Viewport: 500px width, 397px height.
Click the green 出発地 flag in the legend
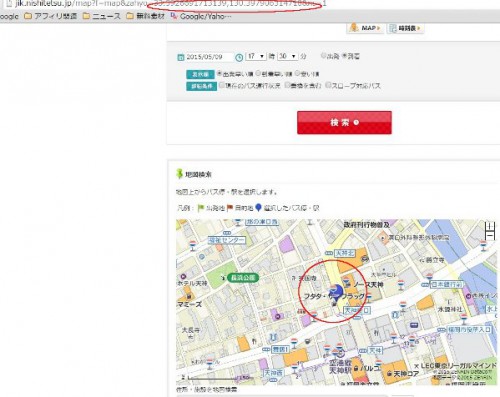tap(200, 208)
